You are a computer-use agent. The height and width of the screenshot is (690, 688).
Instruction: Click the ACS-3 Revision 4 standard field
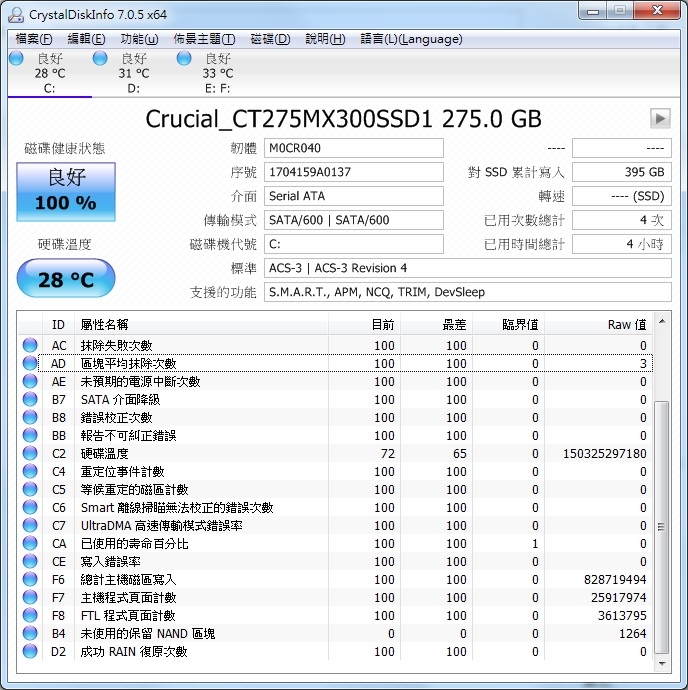tap(467, 268)
